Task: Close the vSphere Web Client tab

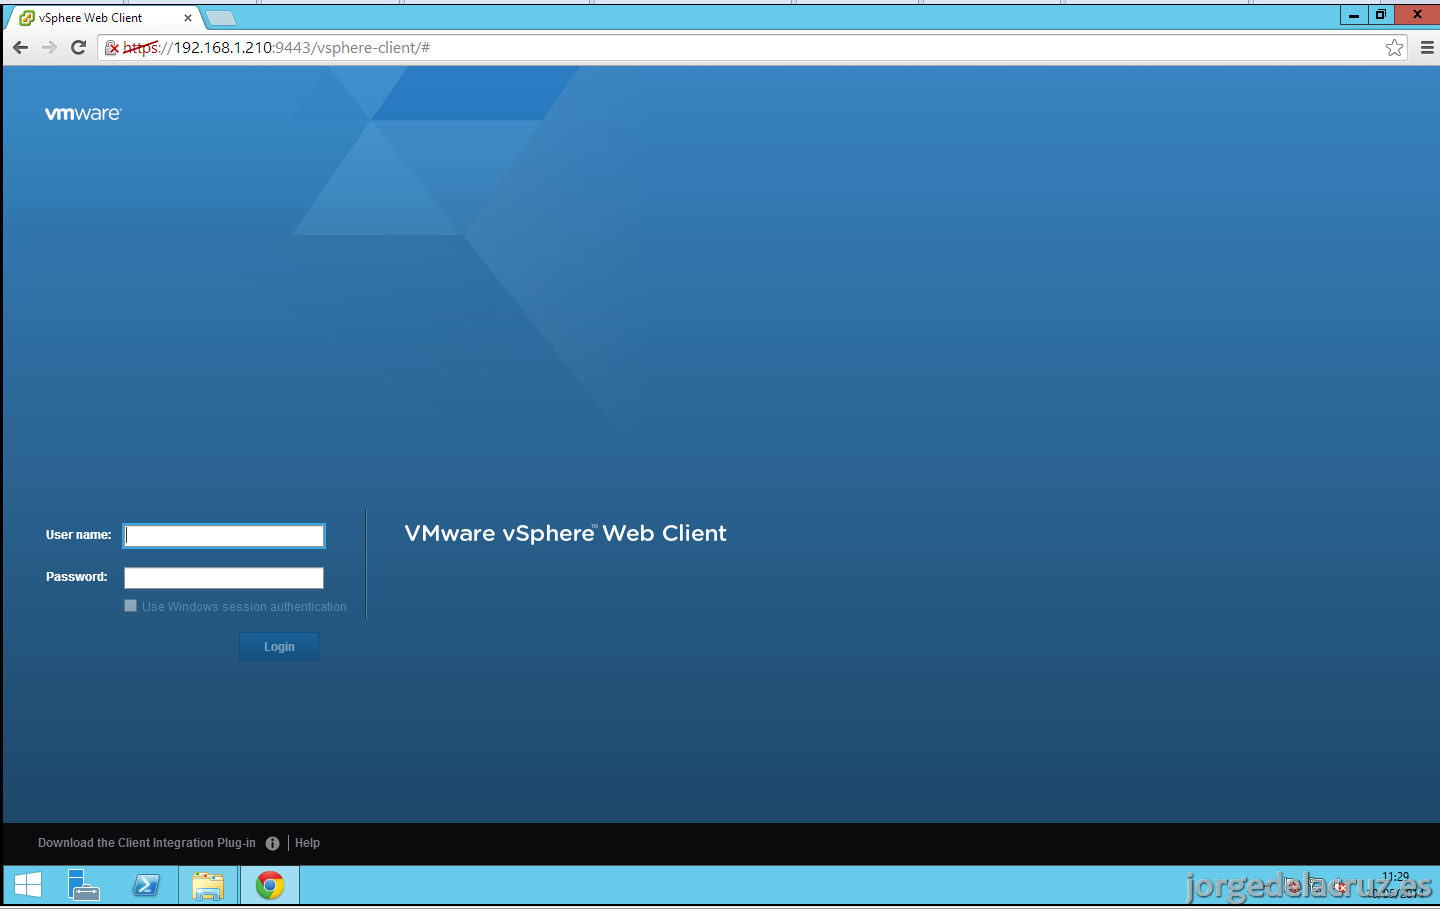Action: click(187, 18)
